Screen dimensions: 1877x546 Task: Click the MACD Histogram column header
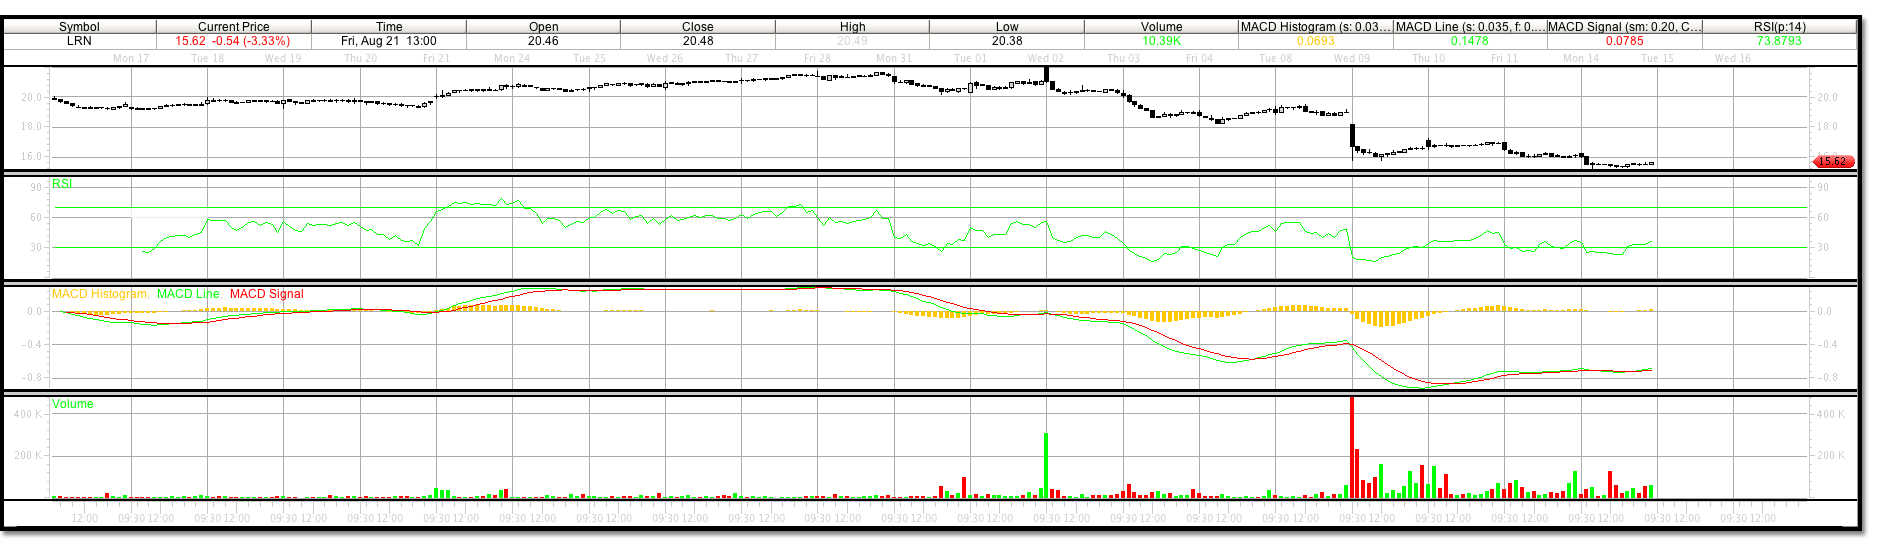(1315, 27)
